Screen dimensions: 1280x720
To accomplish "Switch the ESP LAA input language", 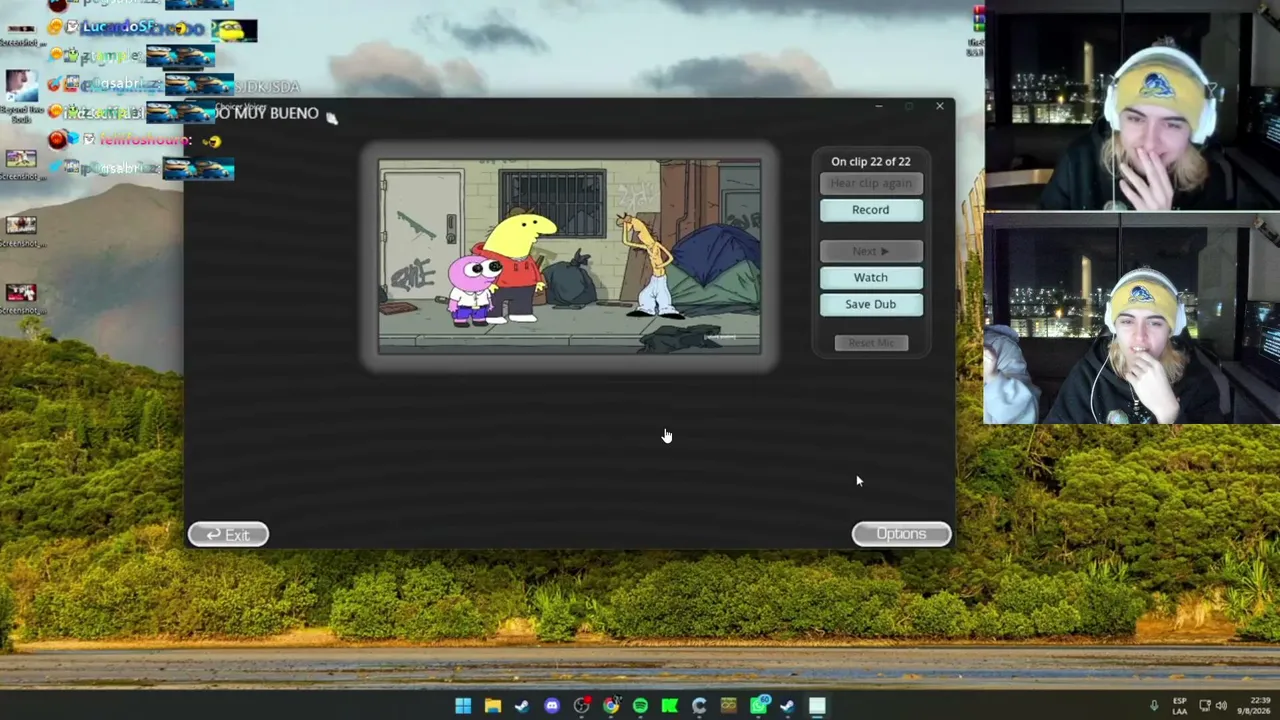I will coord(1180,706).
